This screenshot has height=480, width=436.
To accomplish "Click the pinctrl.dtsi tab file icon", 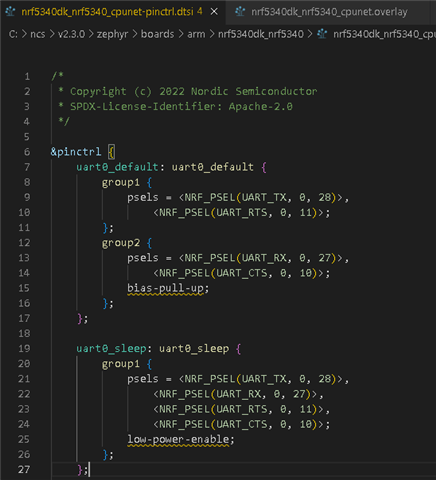I will [x=10, y=12].
